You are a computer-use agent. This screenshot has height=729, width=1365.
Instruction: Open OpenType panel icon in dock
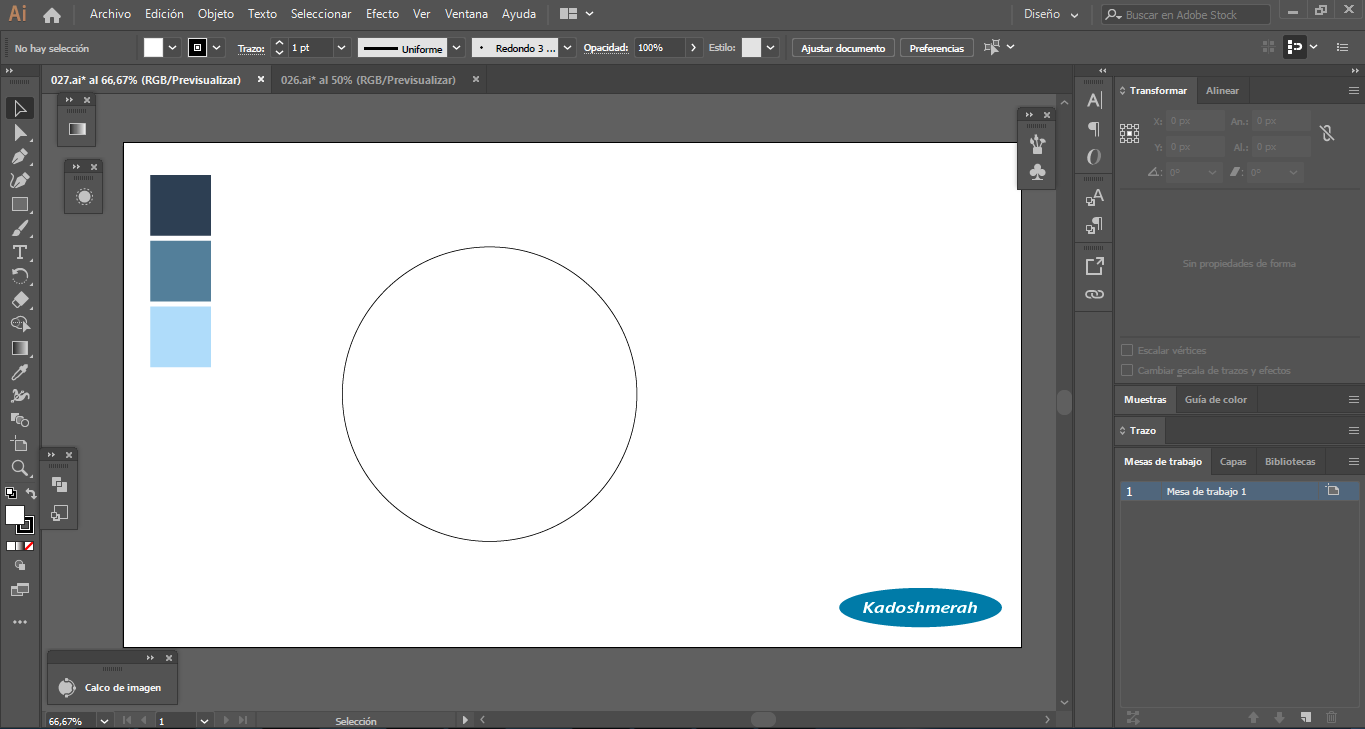(1094, 157)
